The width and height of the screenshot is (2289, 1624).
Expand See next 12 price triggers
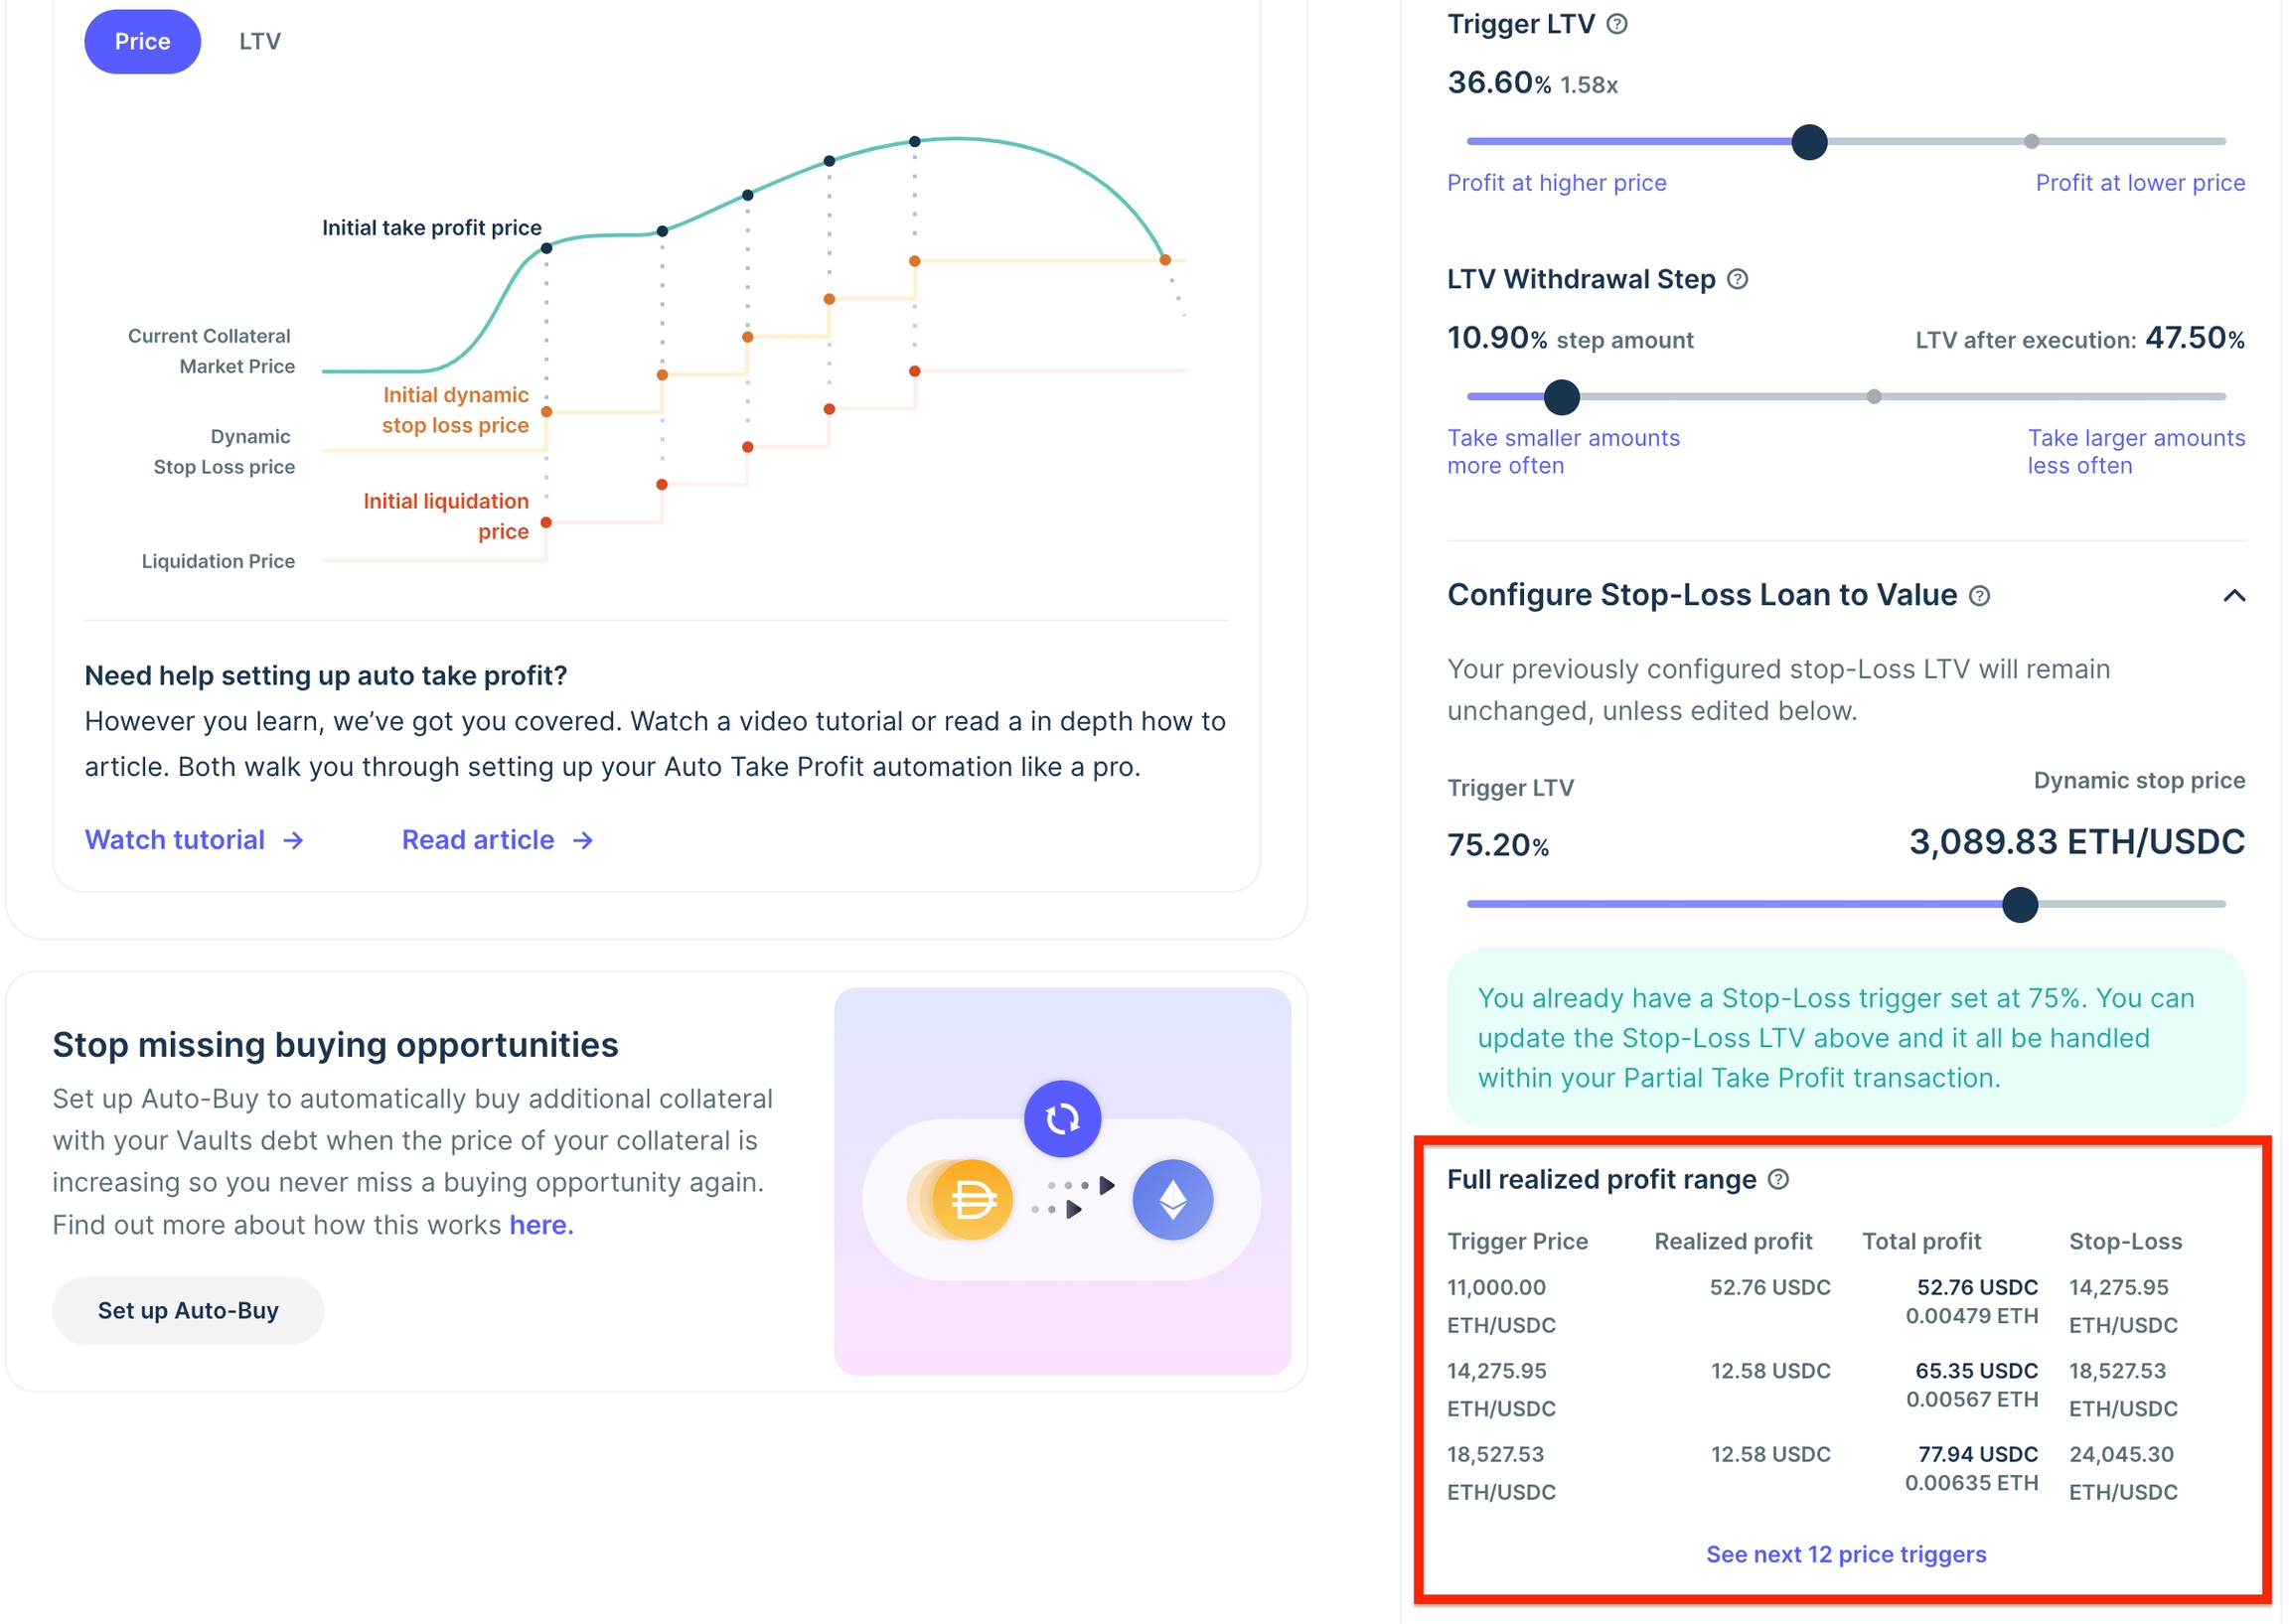(1845, 1554)
